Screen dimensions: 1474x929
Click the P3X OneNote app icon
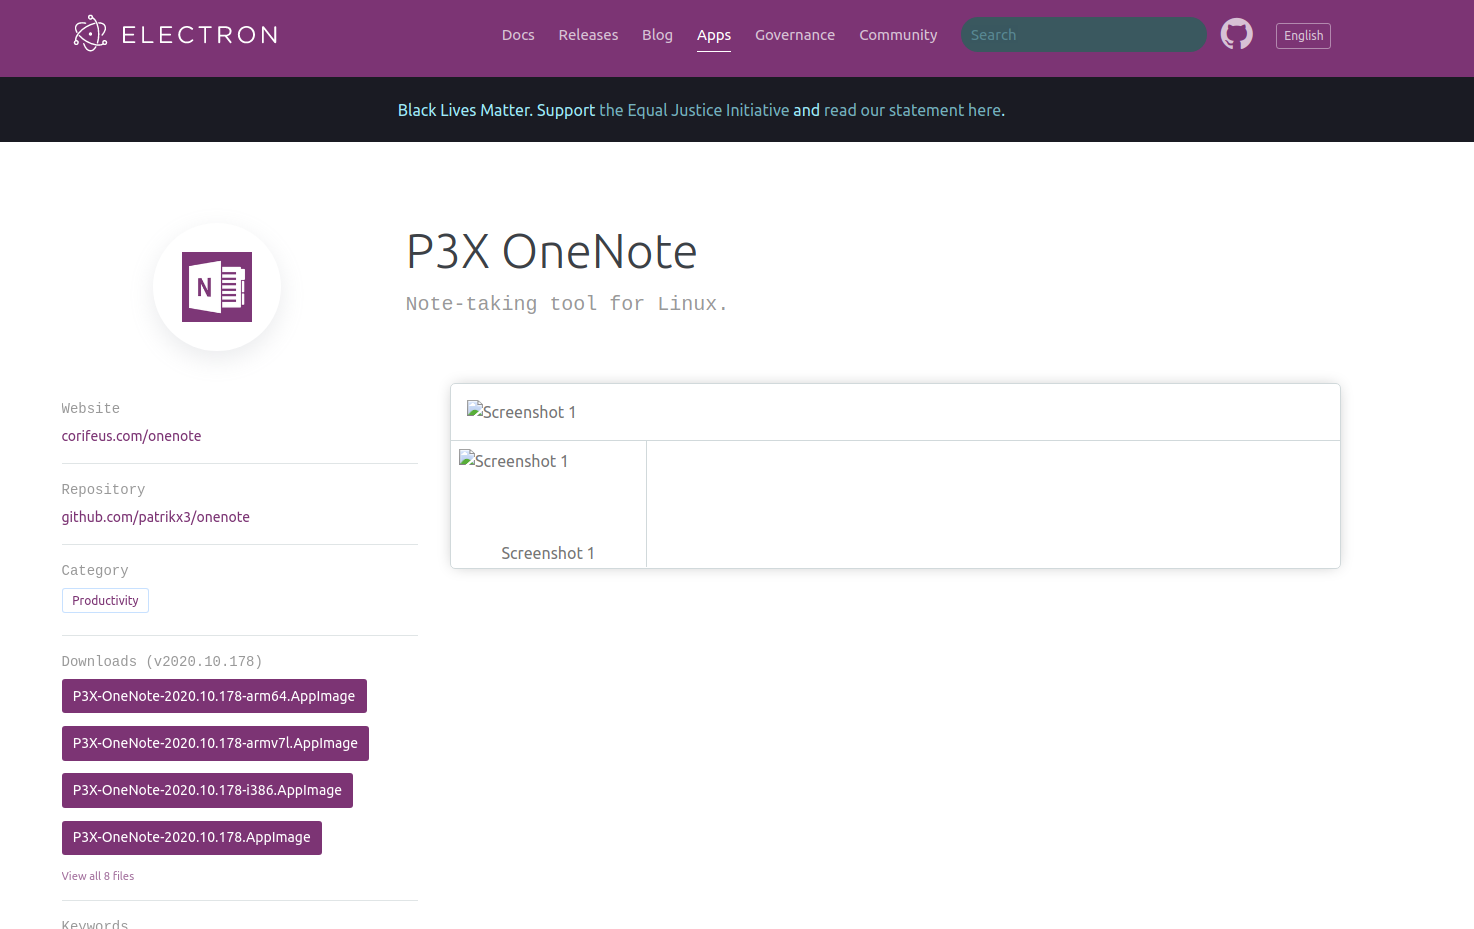(x=216, y=287)
